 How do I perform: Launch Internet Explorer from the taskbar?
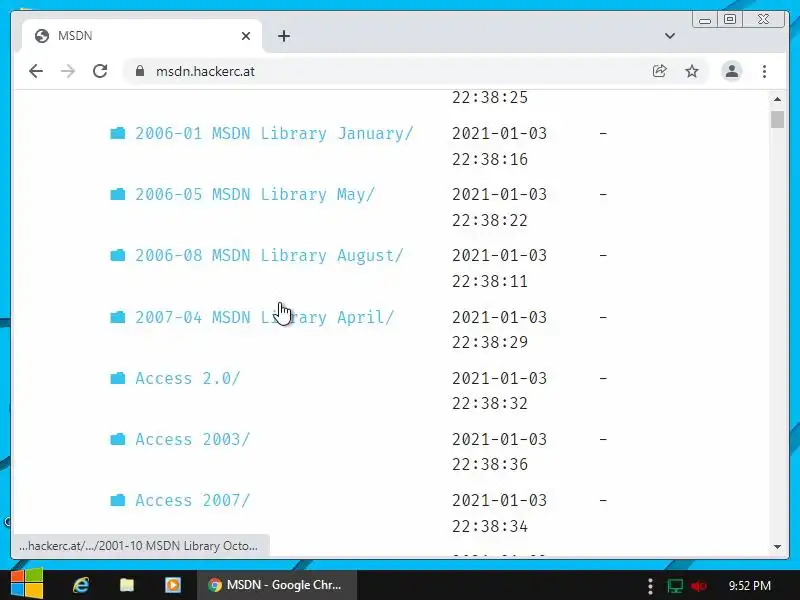tap(81, 585)
